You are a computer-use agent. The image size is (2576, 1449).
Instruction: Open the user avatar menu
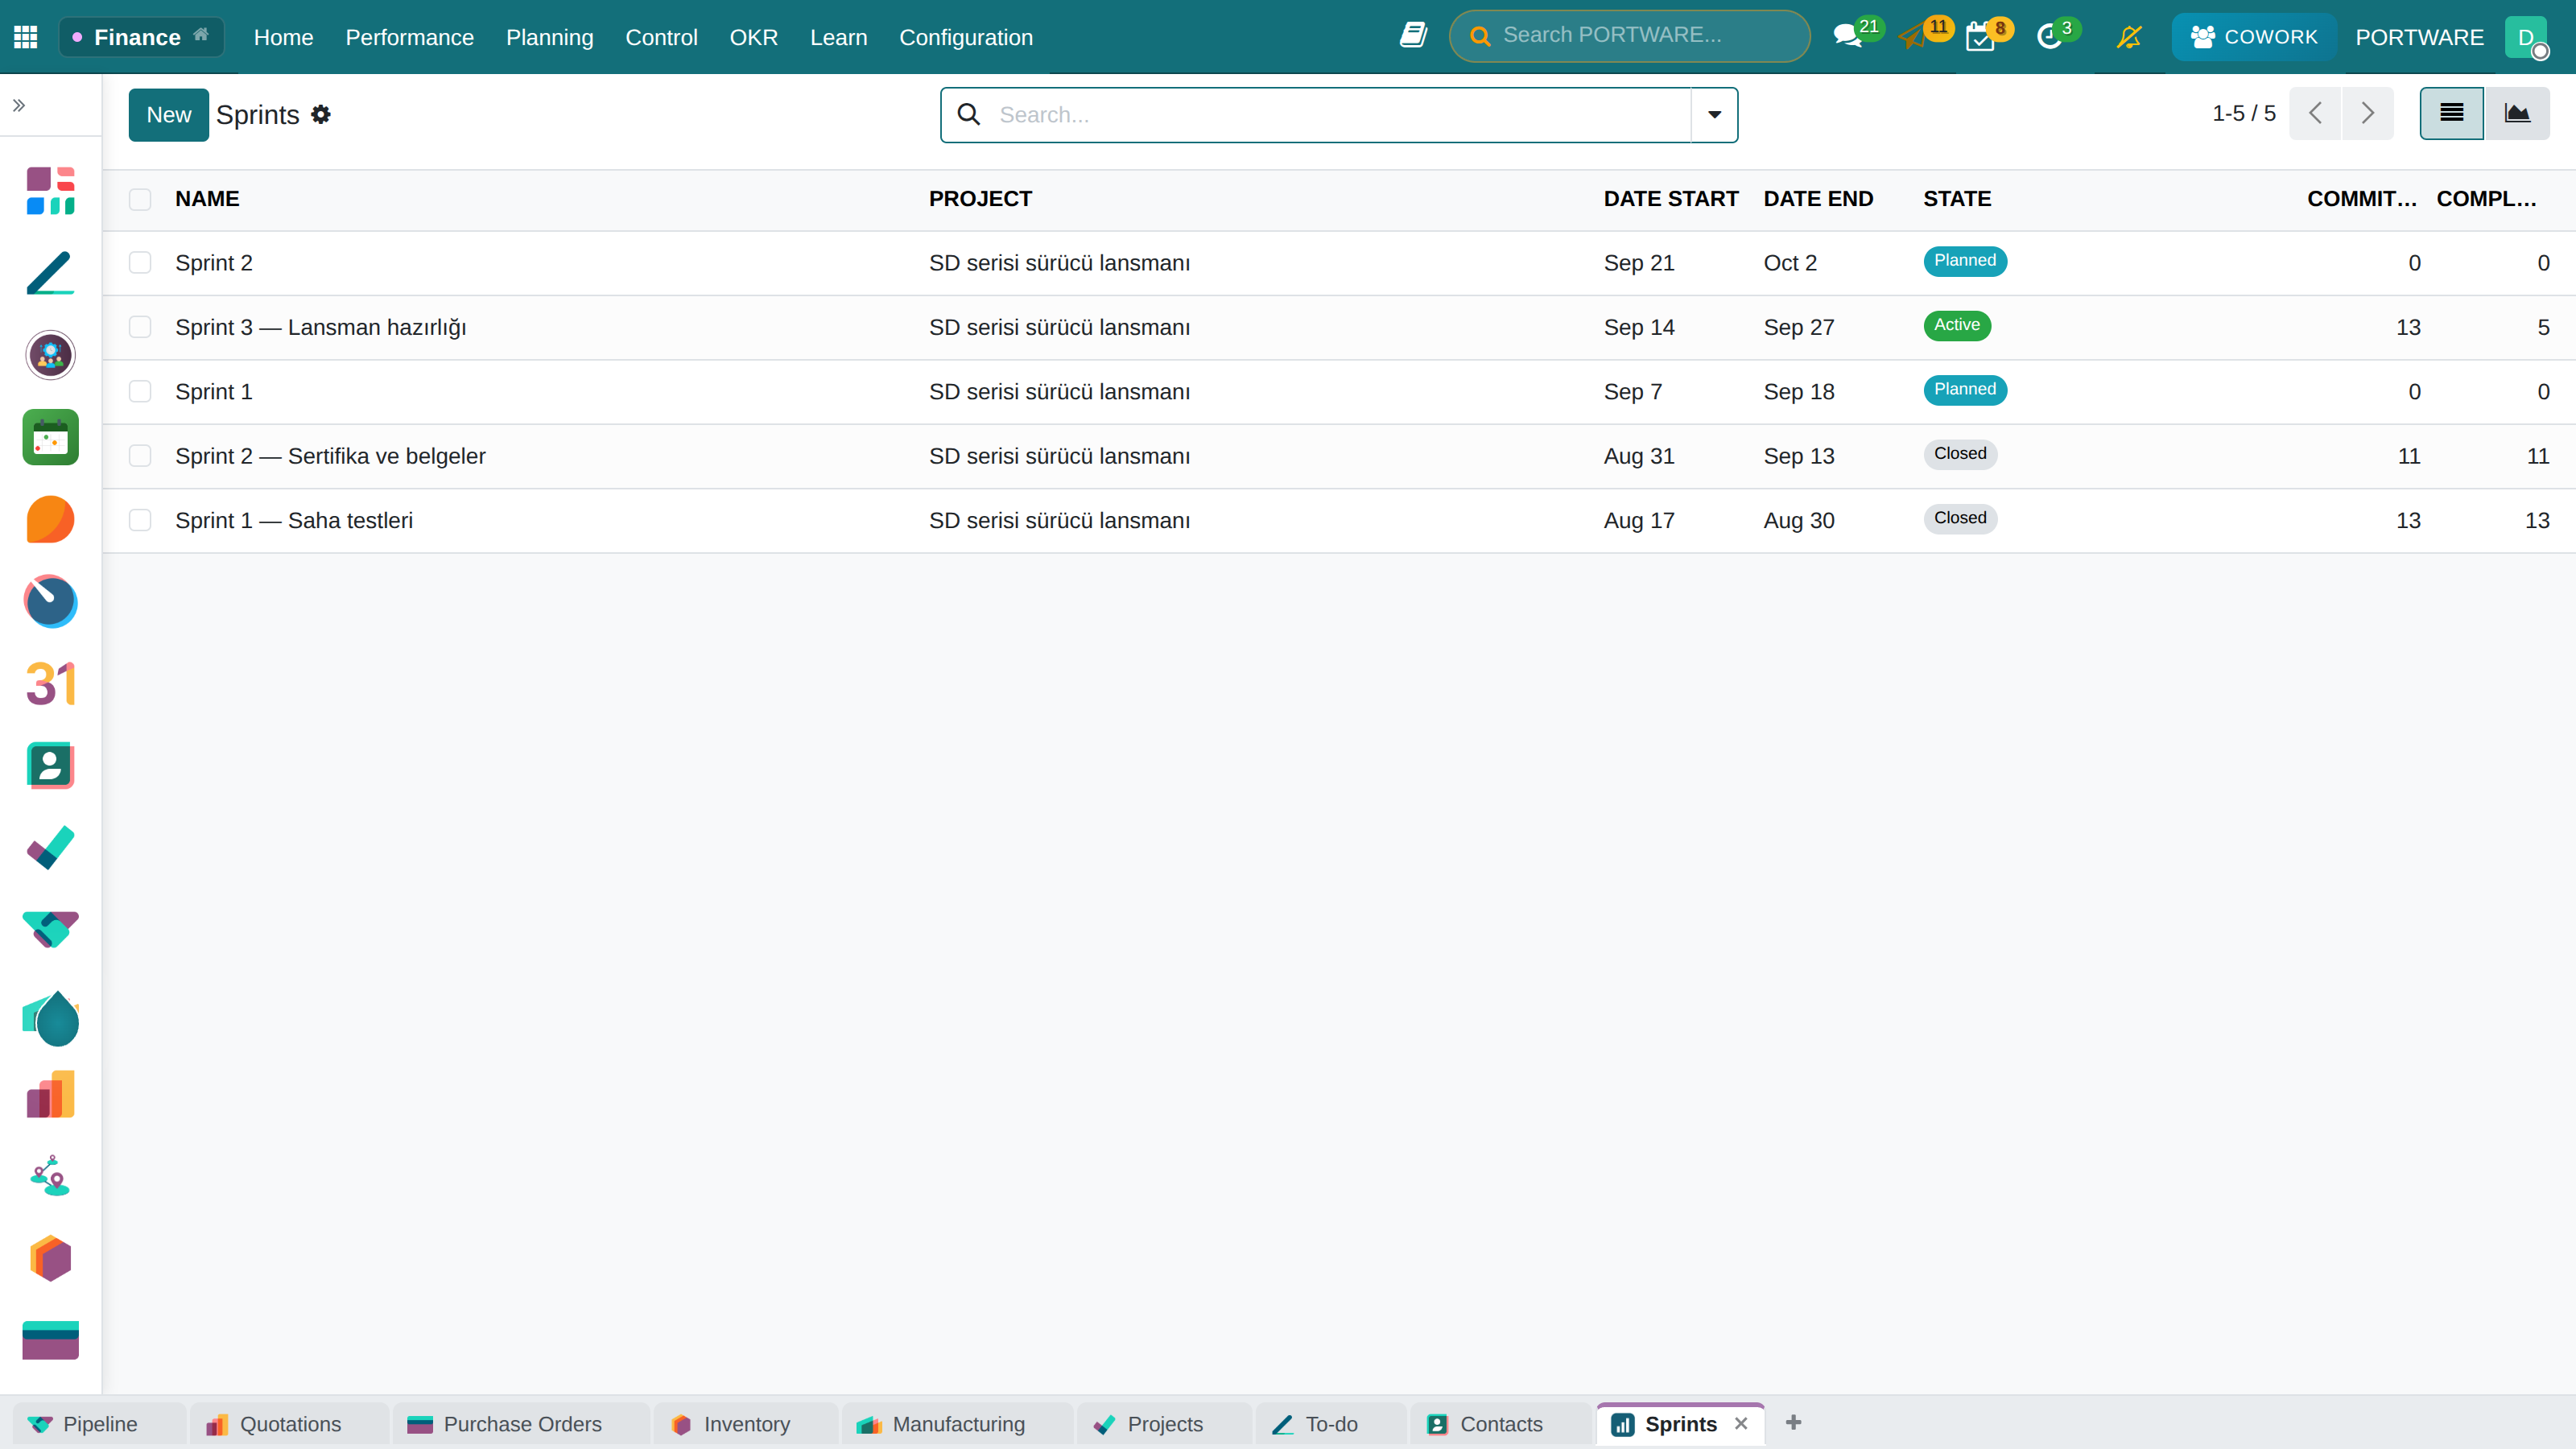(x=2527, y=37)
